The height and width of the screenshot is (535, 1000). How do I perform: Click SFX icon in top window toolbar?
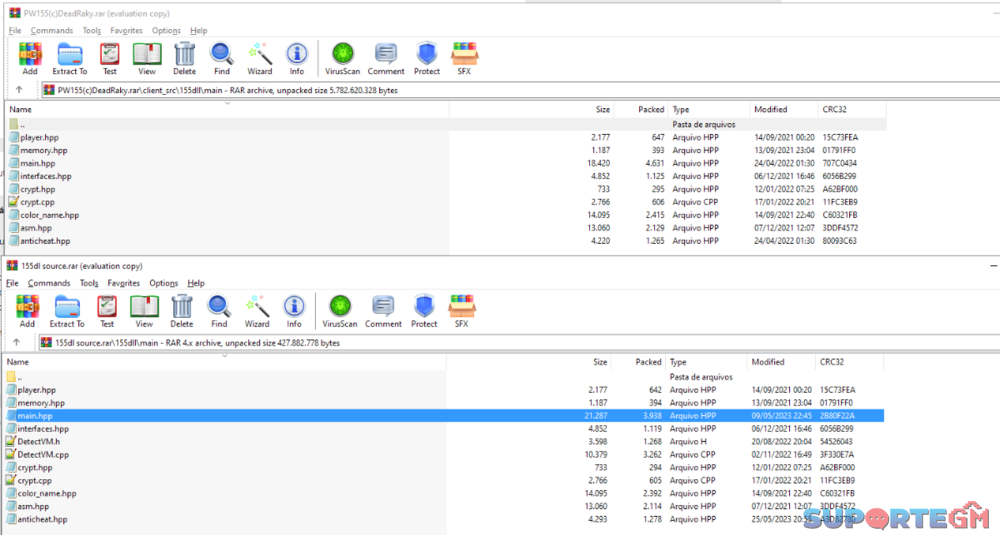coord(463,58)
